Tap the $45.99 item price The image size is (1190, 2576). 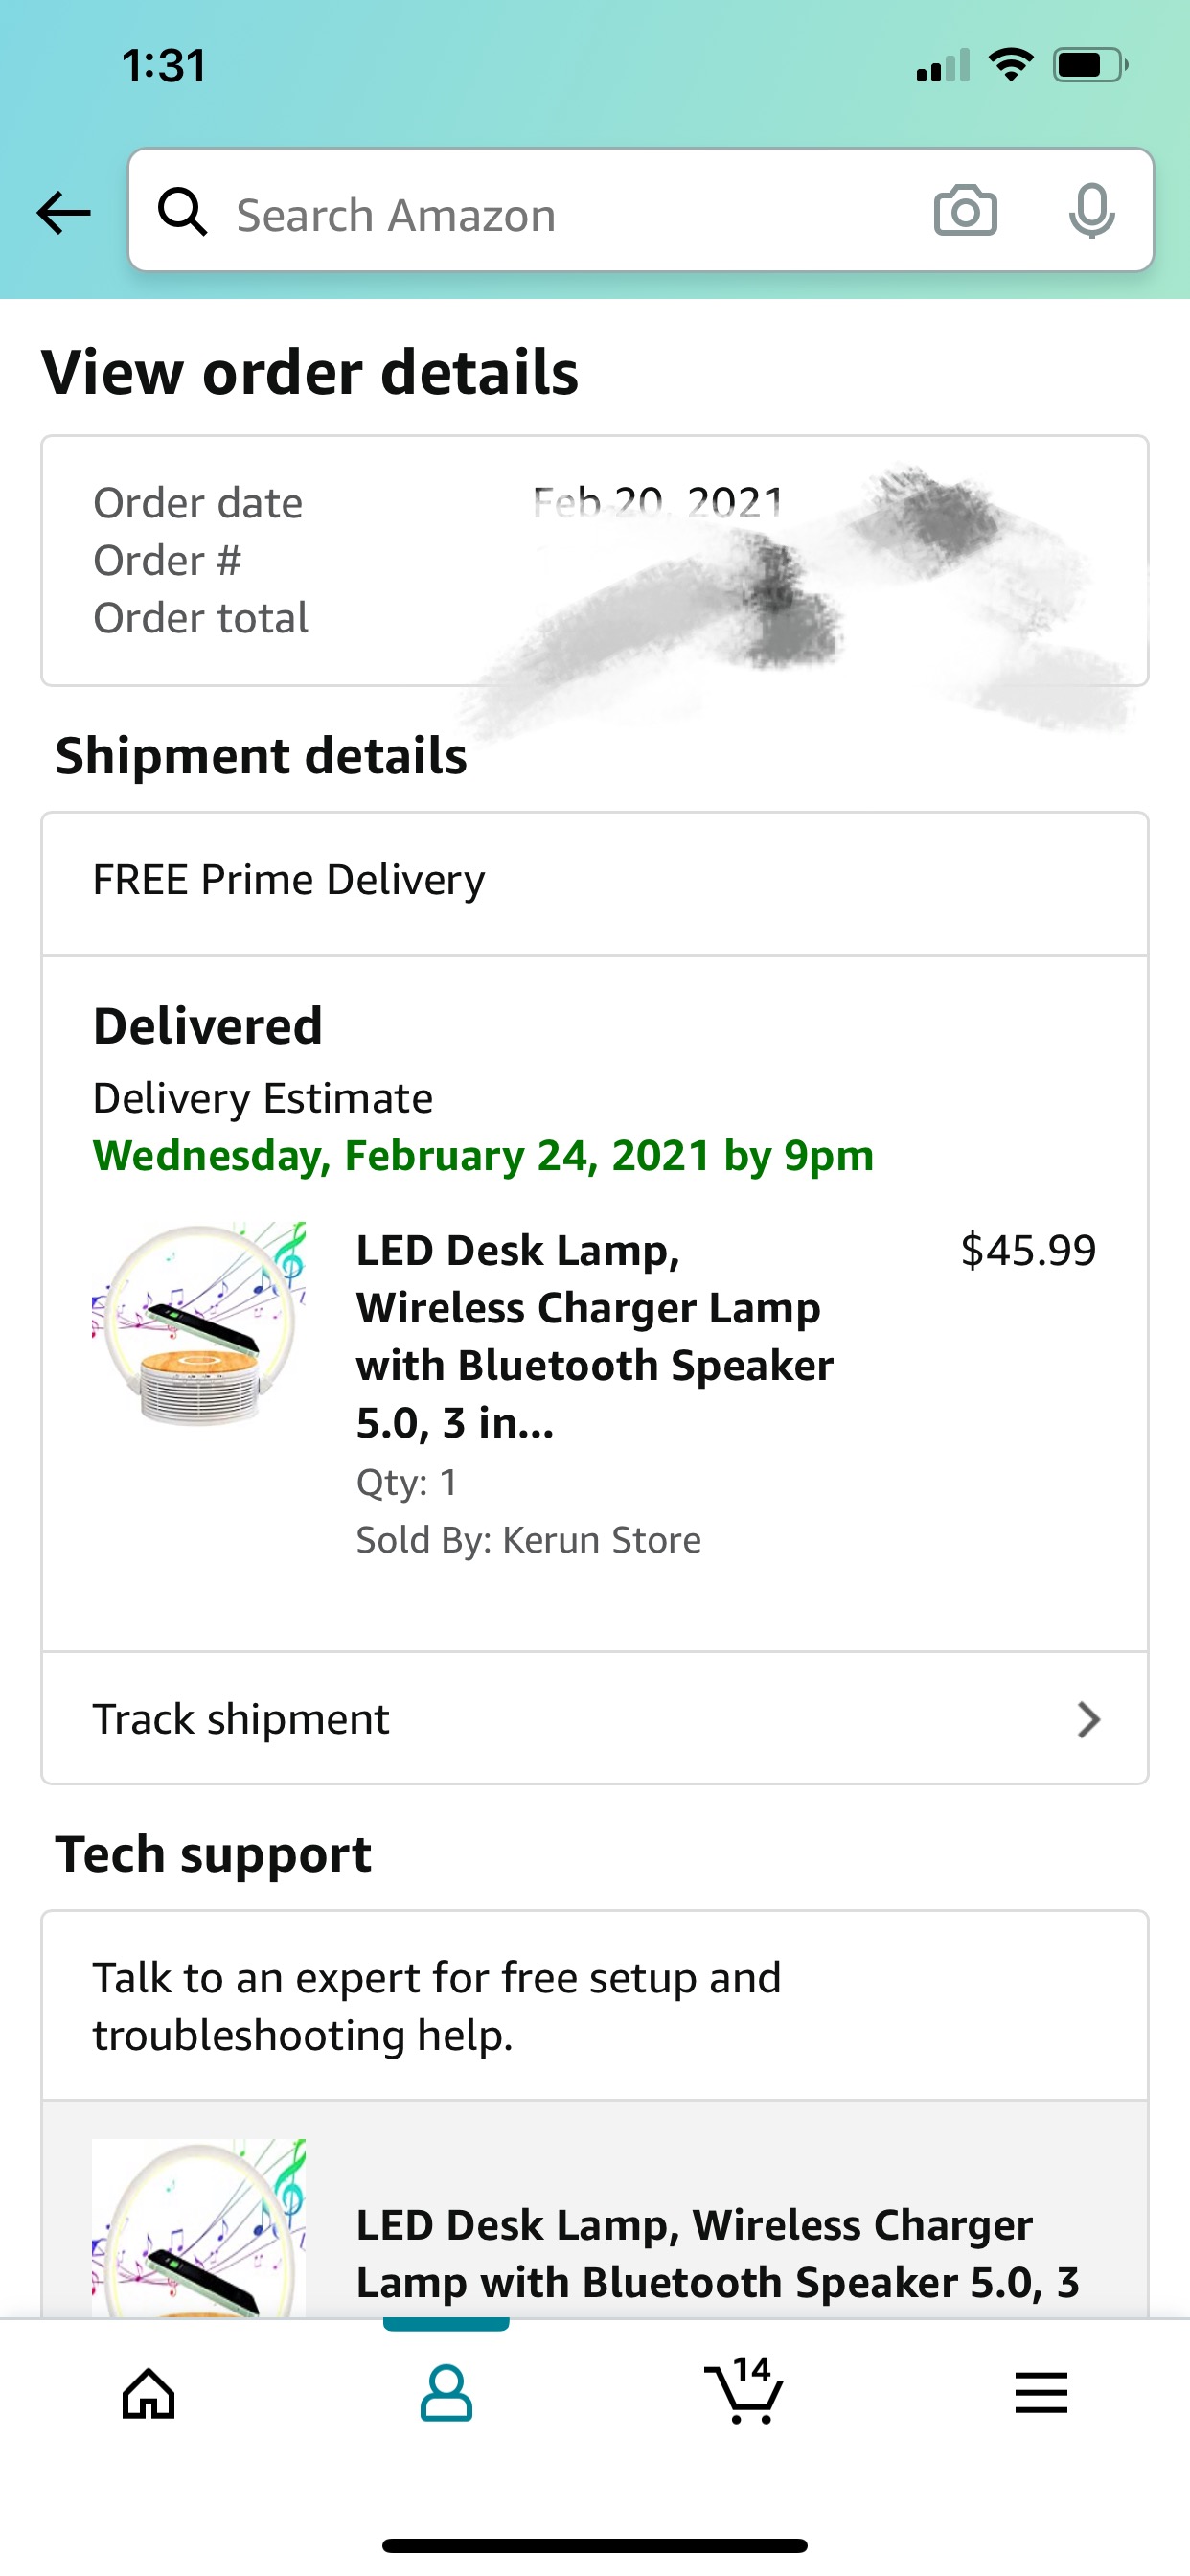(x=1028, y=1250)
